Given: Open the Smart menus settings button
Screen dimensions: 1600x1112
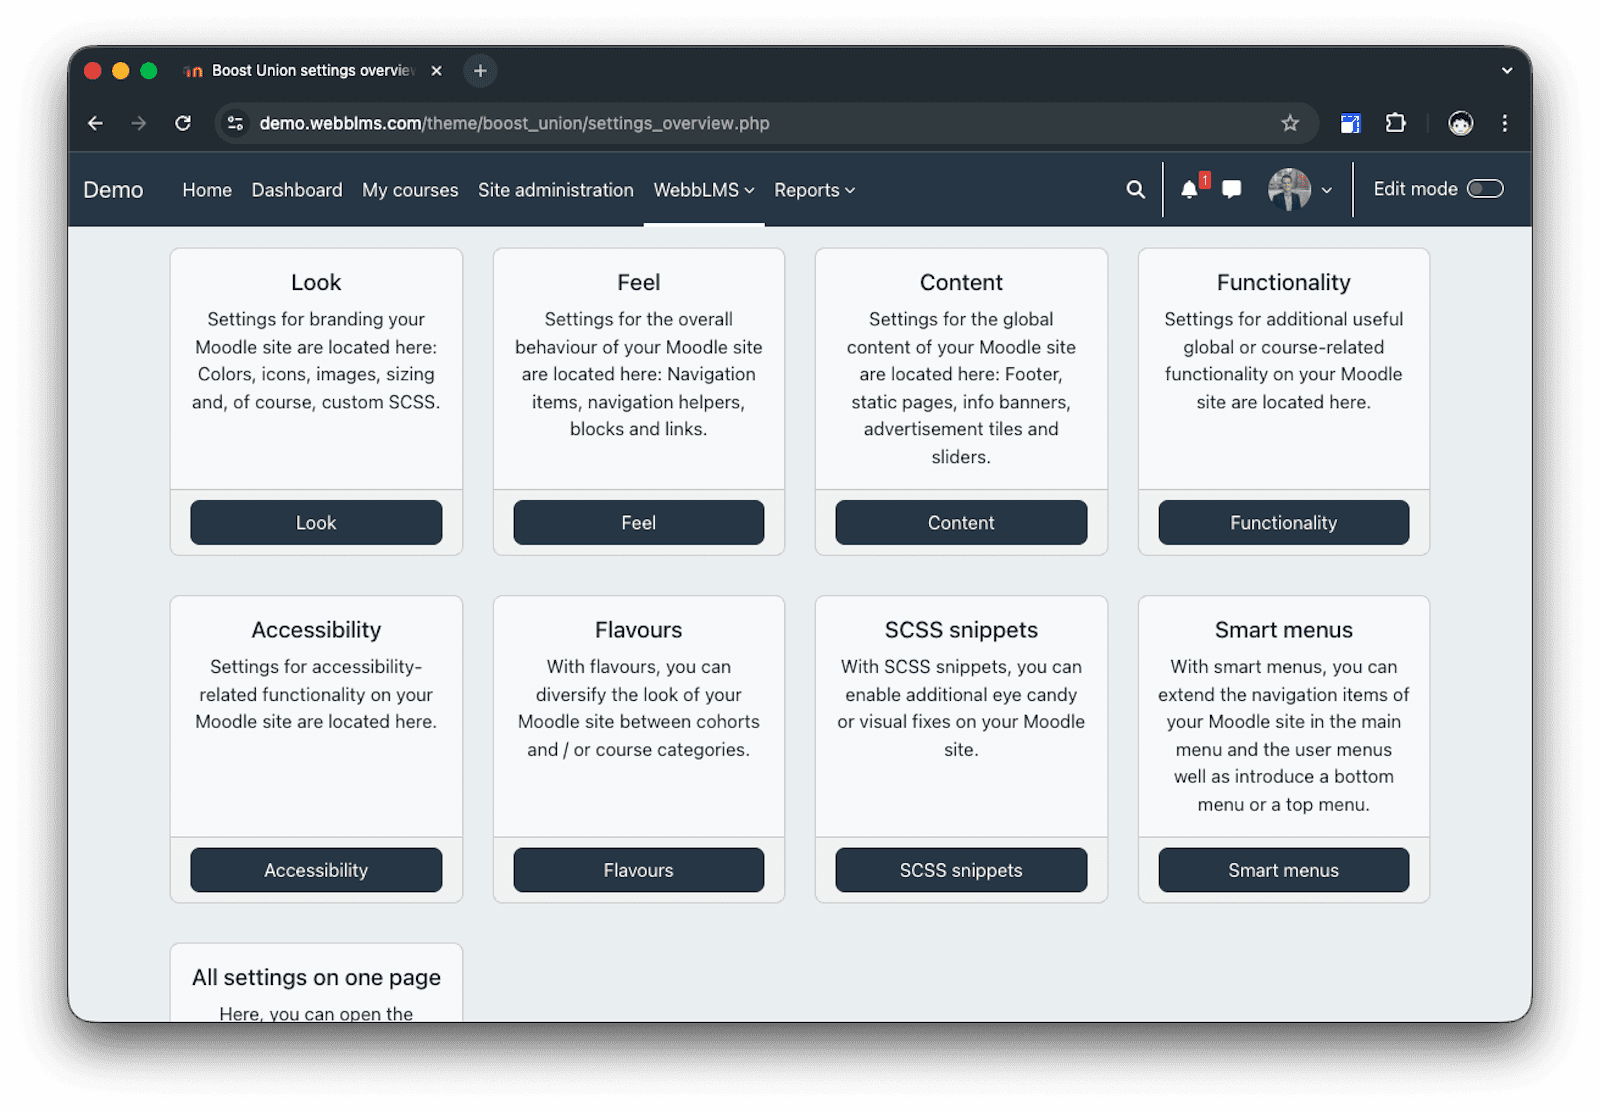Looking at the screenshot, I should point(1283,869).
